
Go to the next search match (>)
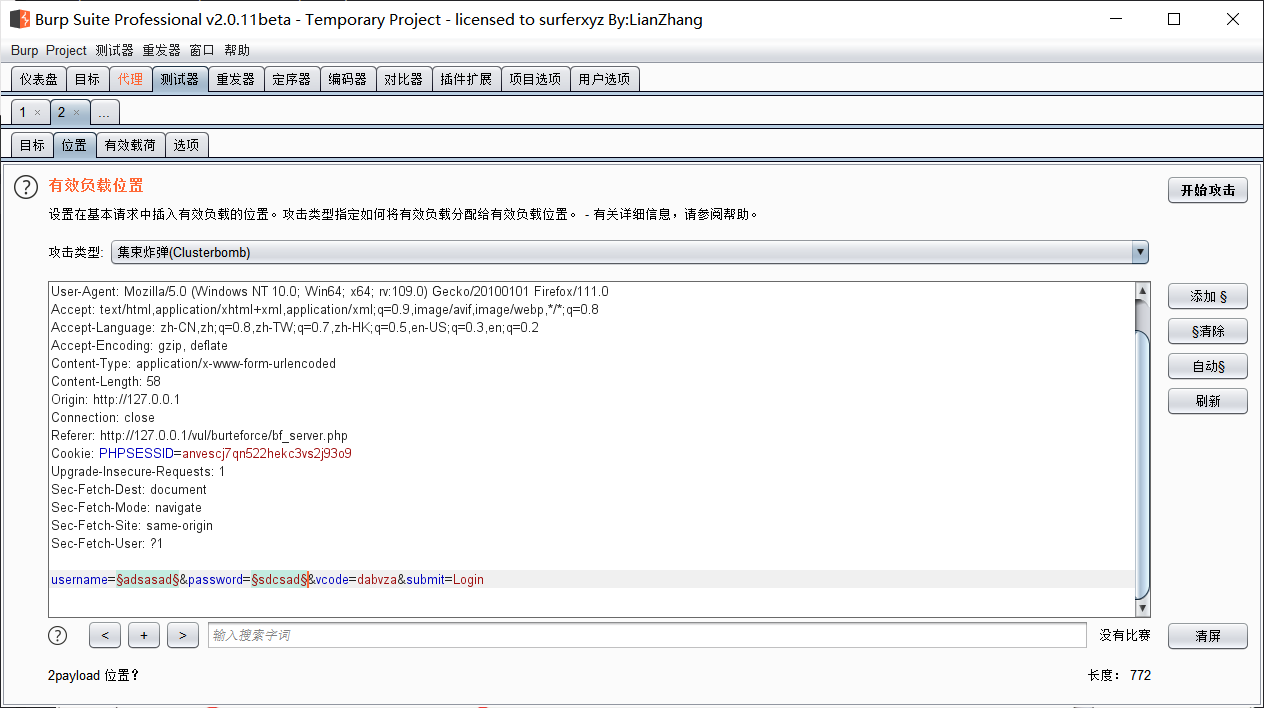point(183,635)
